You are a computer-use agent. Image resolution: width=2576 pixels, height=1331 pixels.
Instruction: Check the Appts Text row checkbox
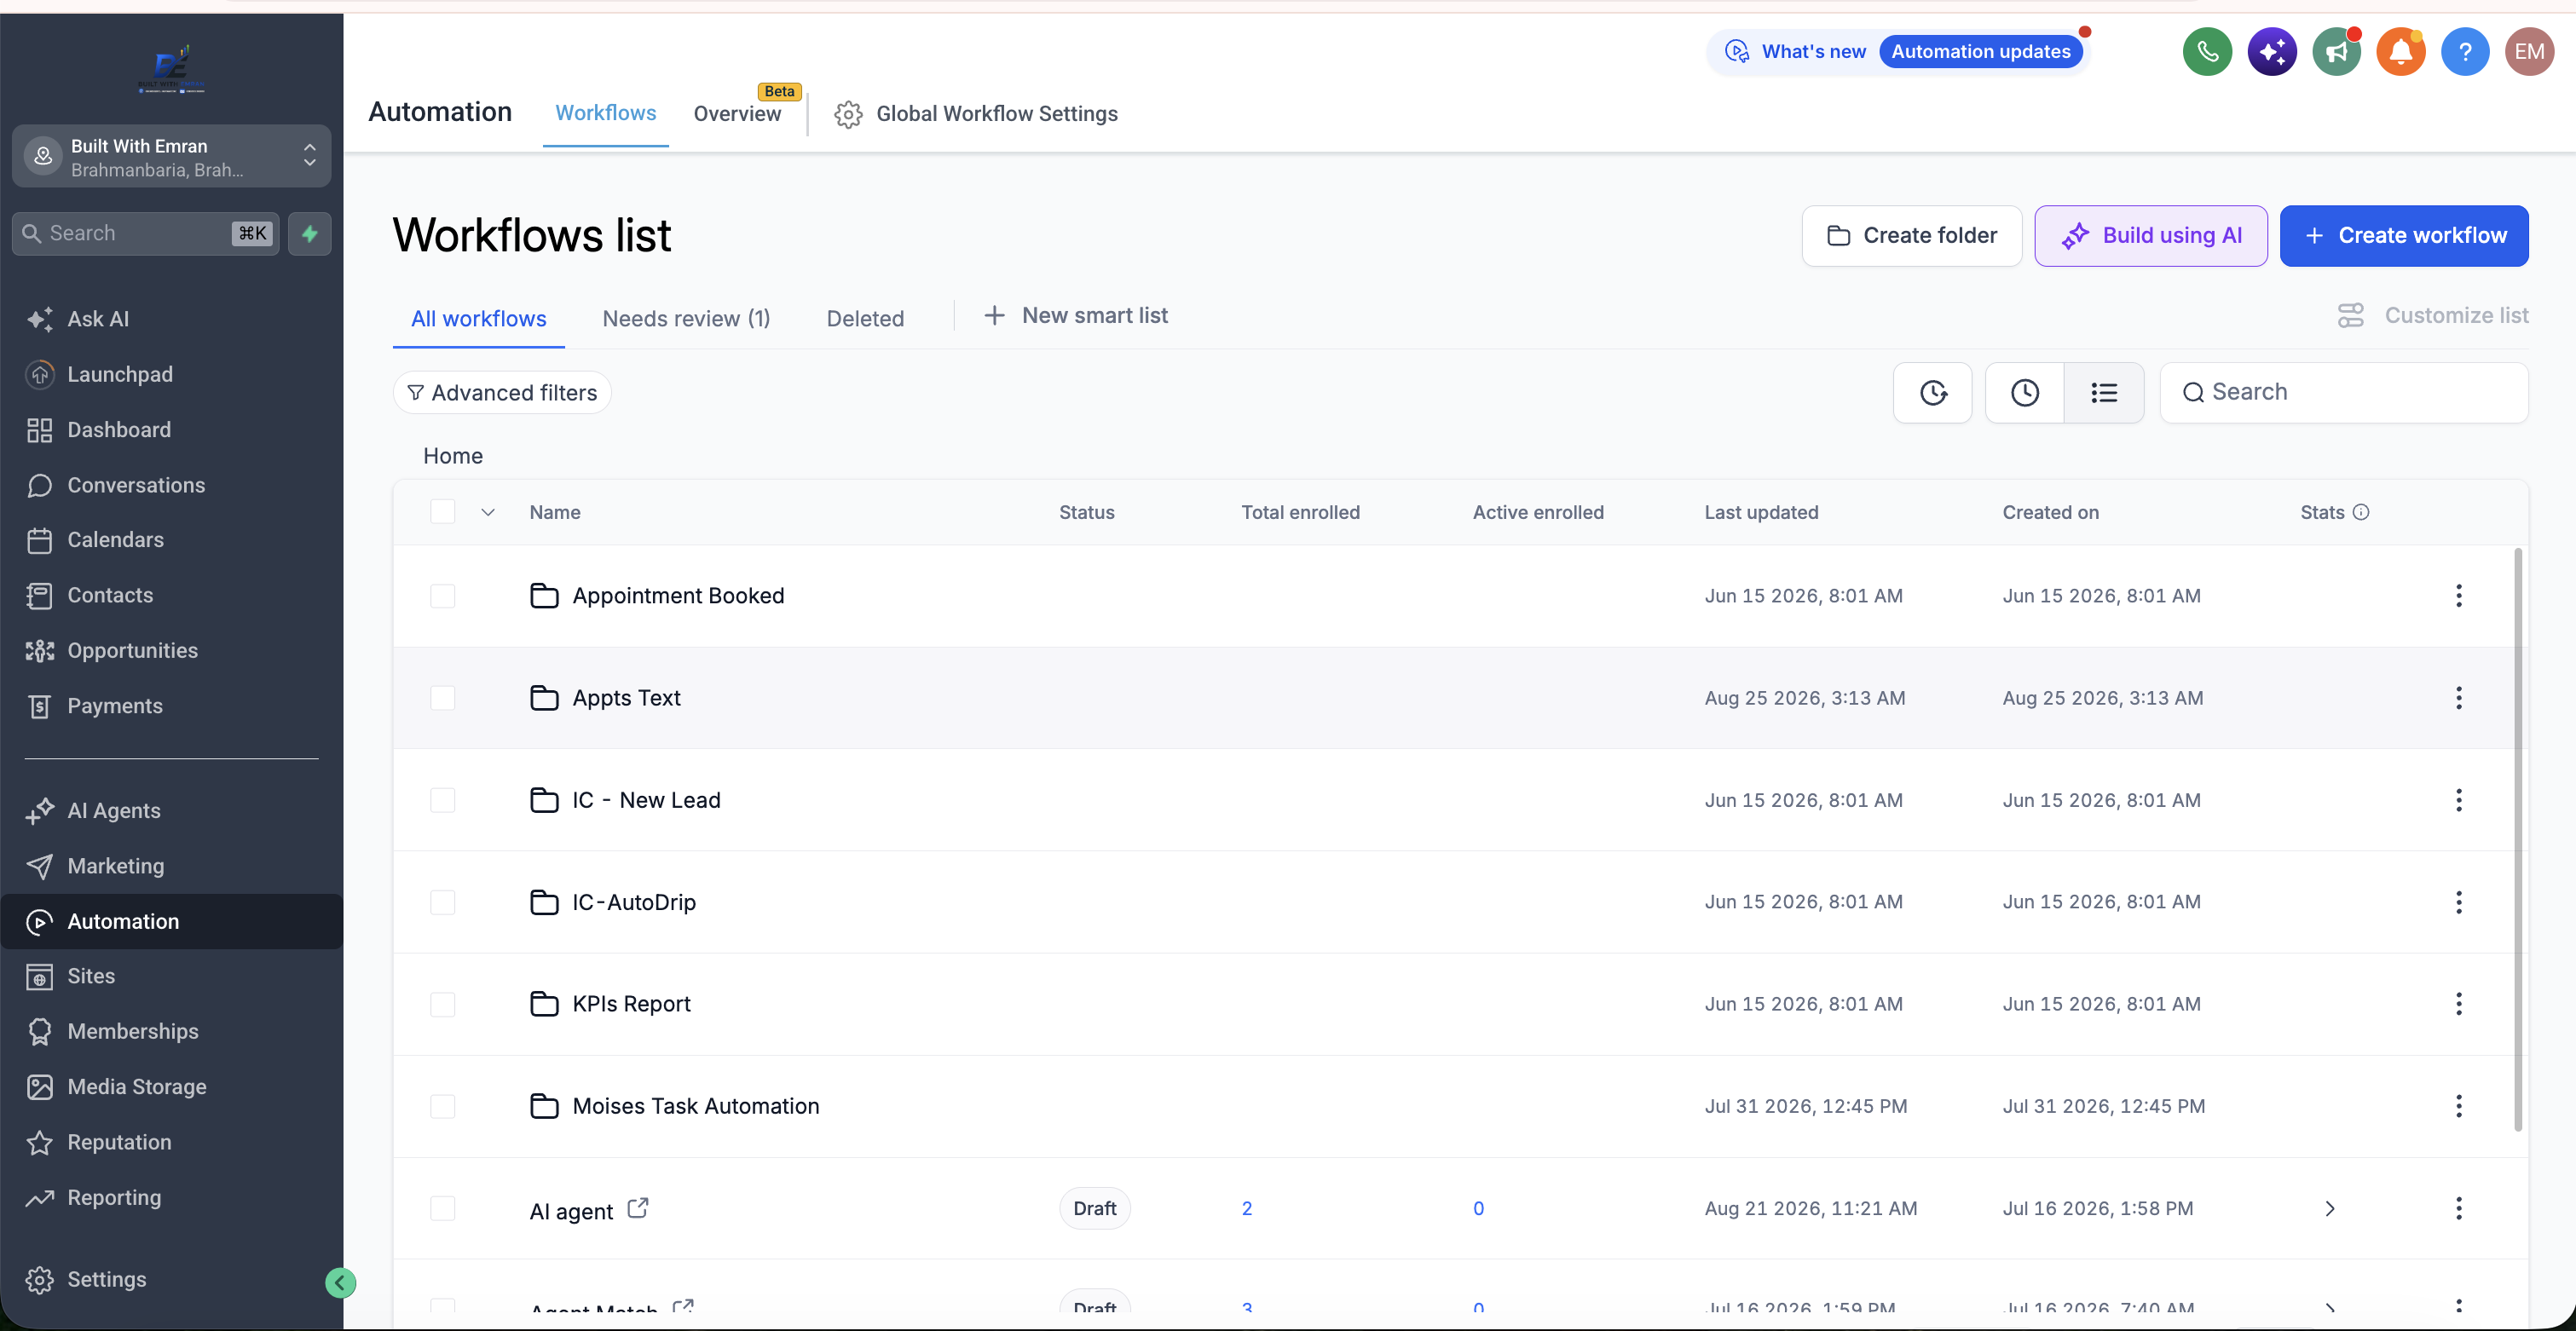point(443,698)
